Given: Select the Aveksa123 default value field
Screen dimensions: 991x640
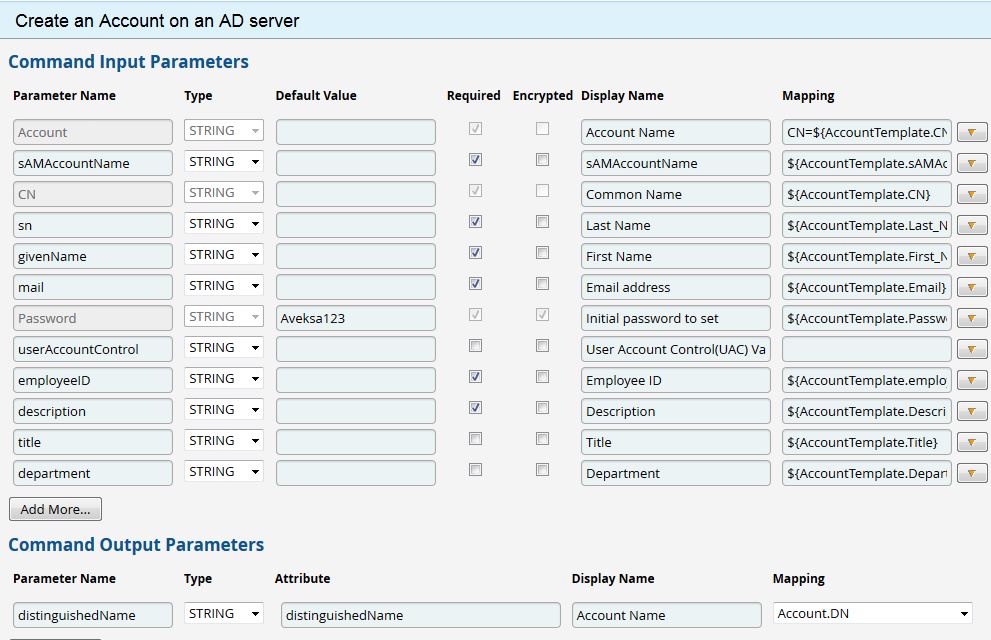Looking at the screenshot, I should click(x=355, y=318).
